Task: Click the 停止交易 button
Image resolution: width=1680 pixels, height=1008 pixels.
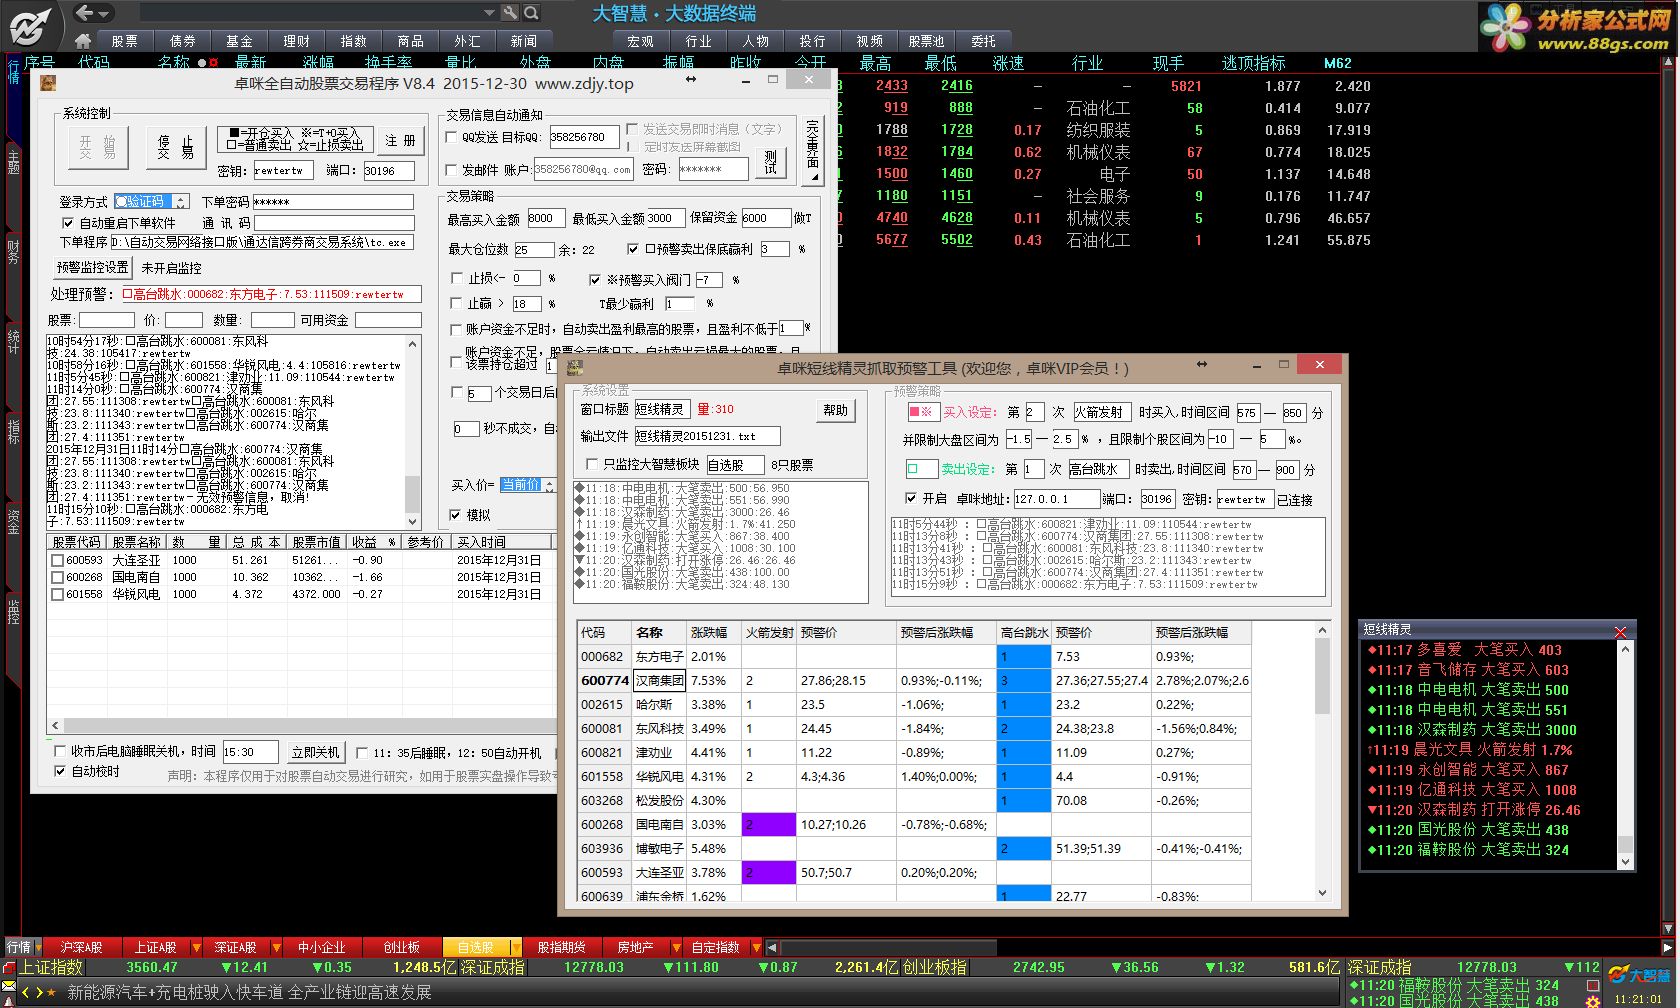Action: pos(175,147)
